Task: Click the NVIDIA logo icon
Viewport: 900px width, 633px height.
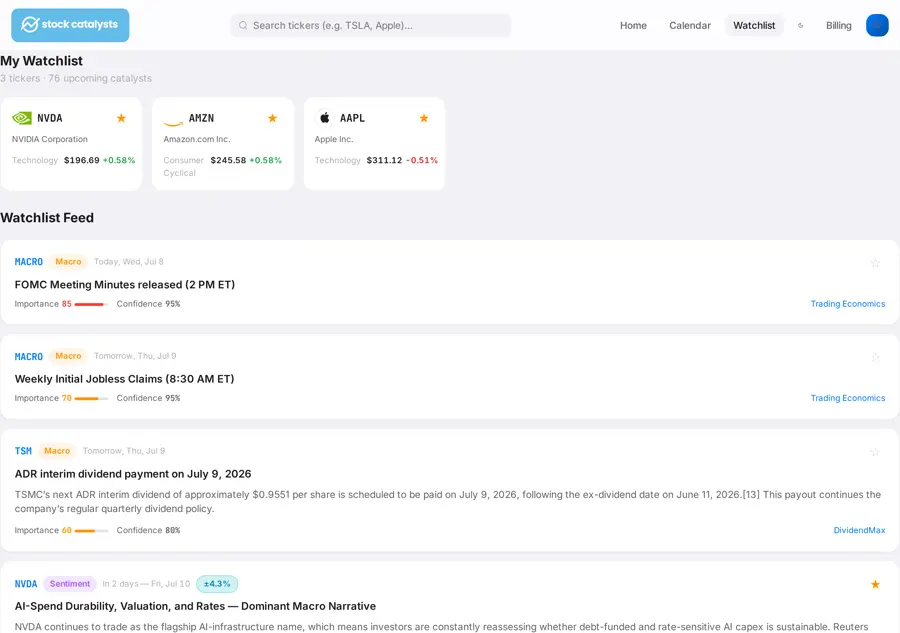Action: [x=22, y=118]
